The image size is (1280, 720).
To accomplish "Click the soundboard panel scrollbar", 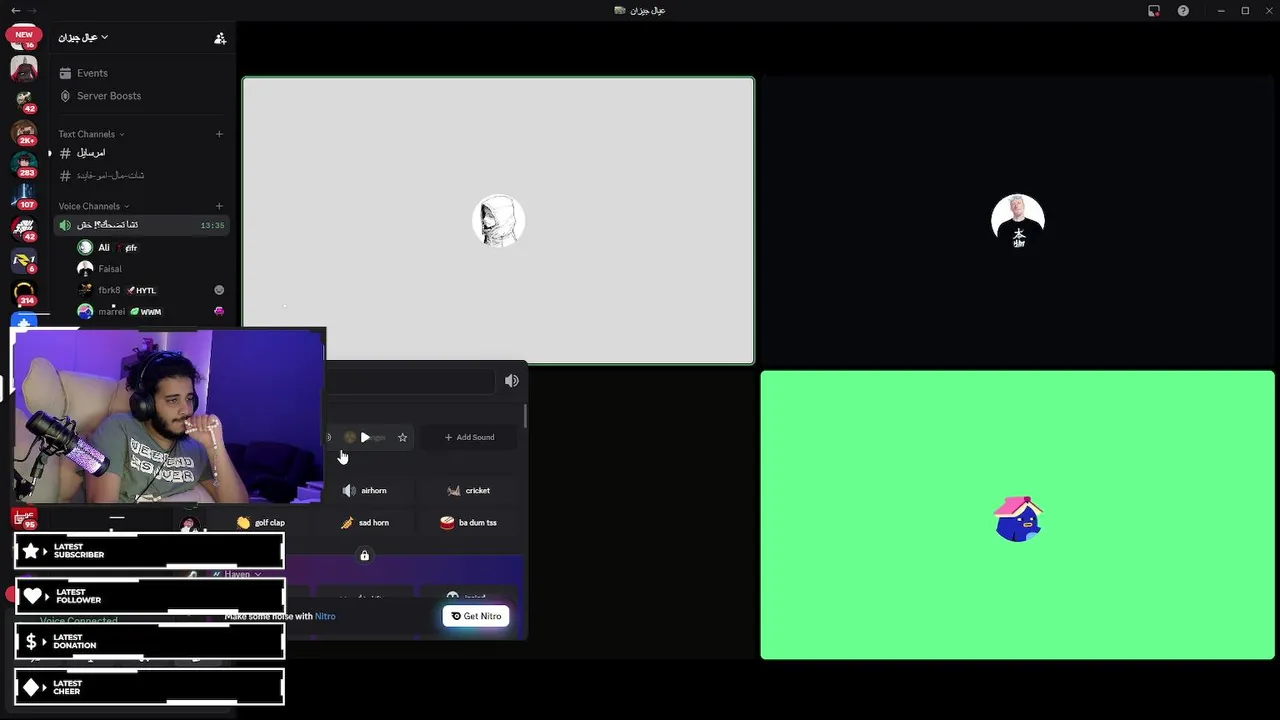I will [x=524, y=416].
